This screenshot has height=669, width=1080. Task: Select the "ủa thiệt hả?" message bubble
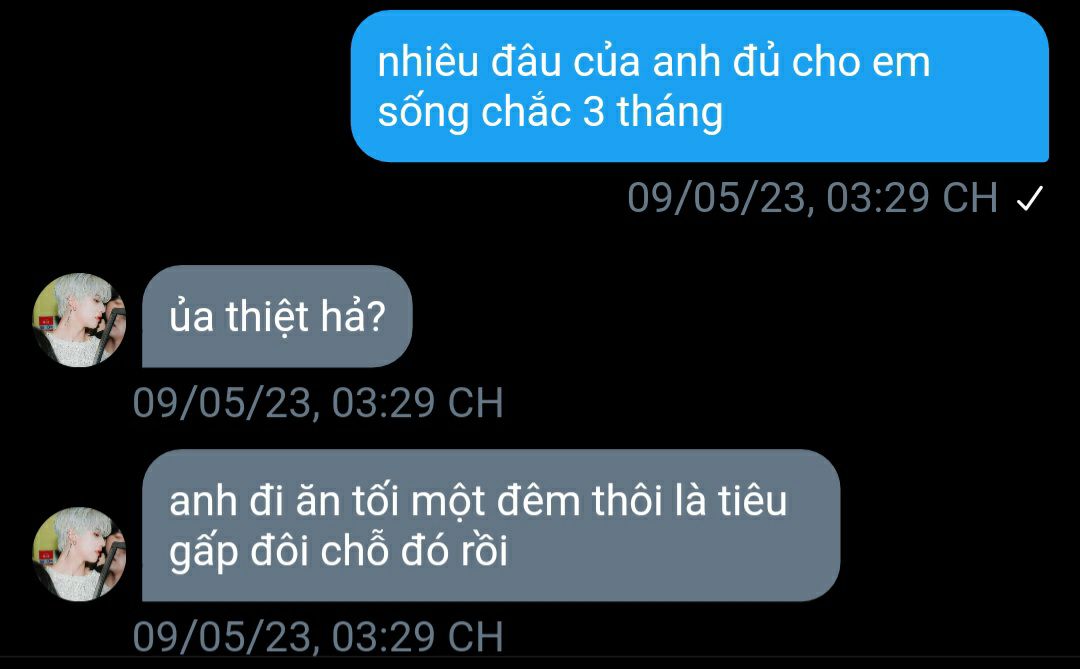277,316
